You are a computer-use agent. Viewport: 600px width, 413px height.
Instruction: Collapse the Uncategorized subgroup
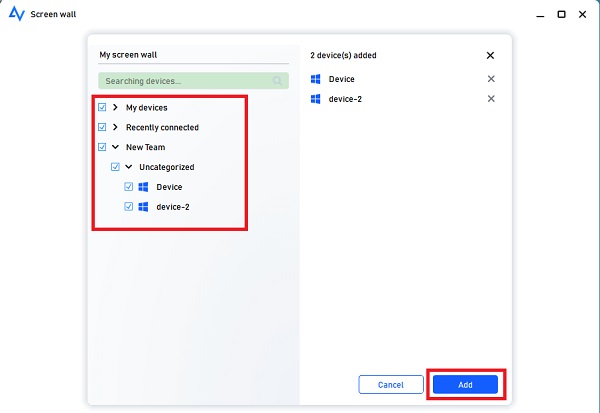click(x=128, y=167)
